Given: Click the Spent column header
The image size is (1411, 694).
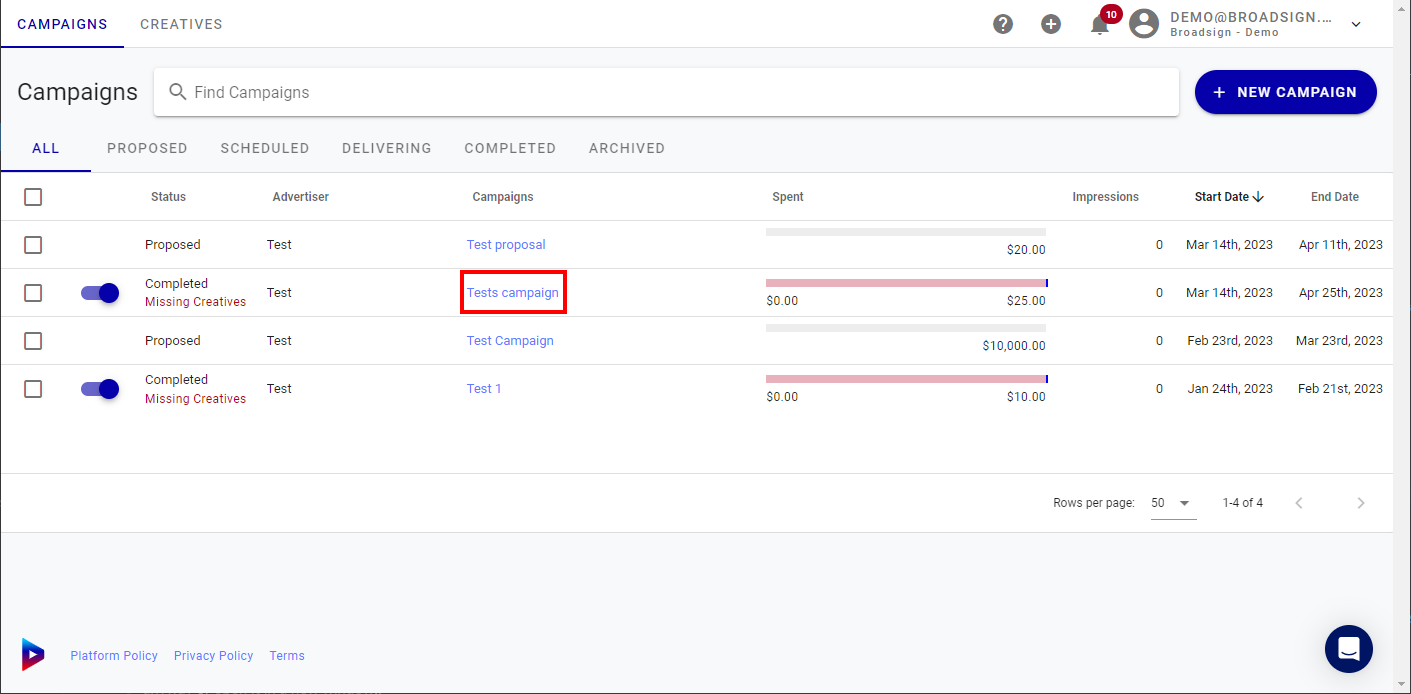Looking at the screenshot, I should pos(788,197).
